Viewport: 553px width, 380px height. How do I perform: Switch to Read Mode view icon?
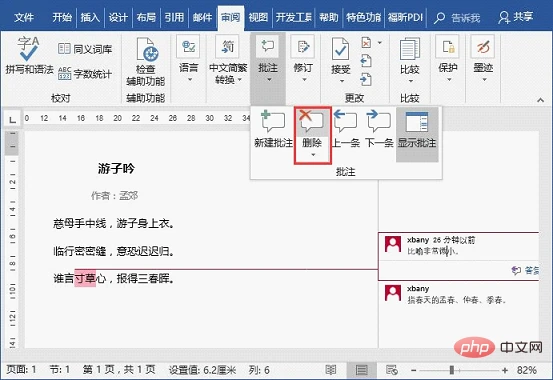(330, 370)
